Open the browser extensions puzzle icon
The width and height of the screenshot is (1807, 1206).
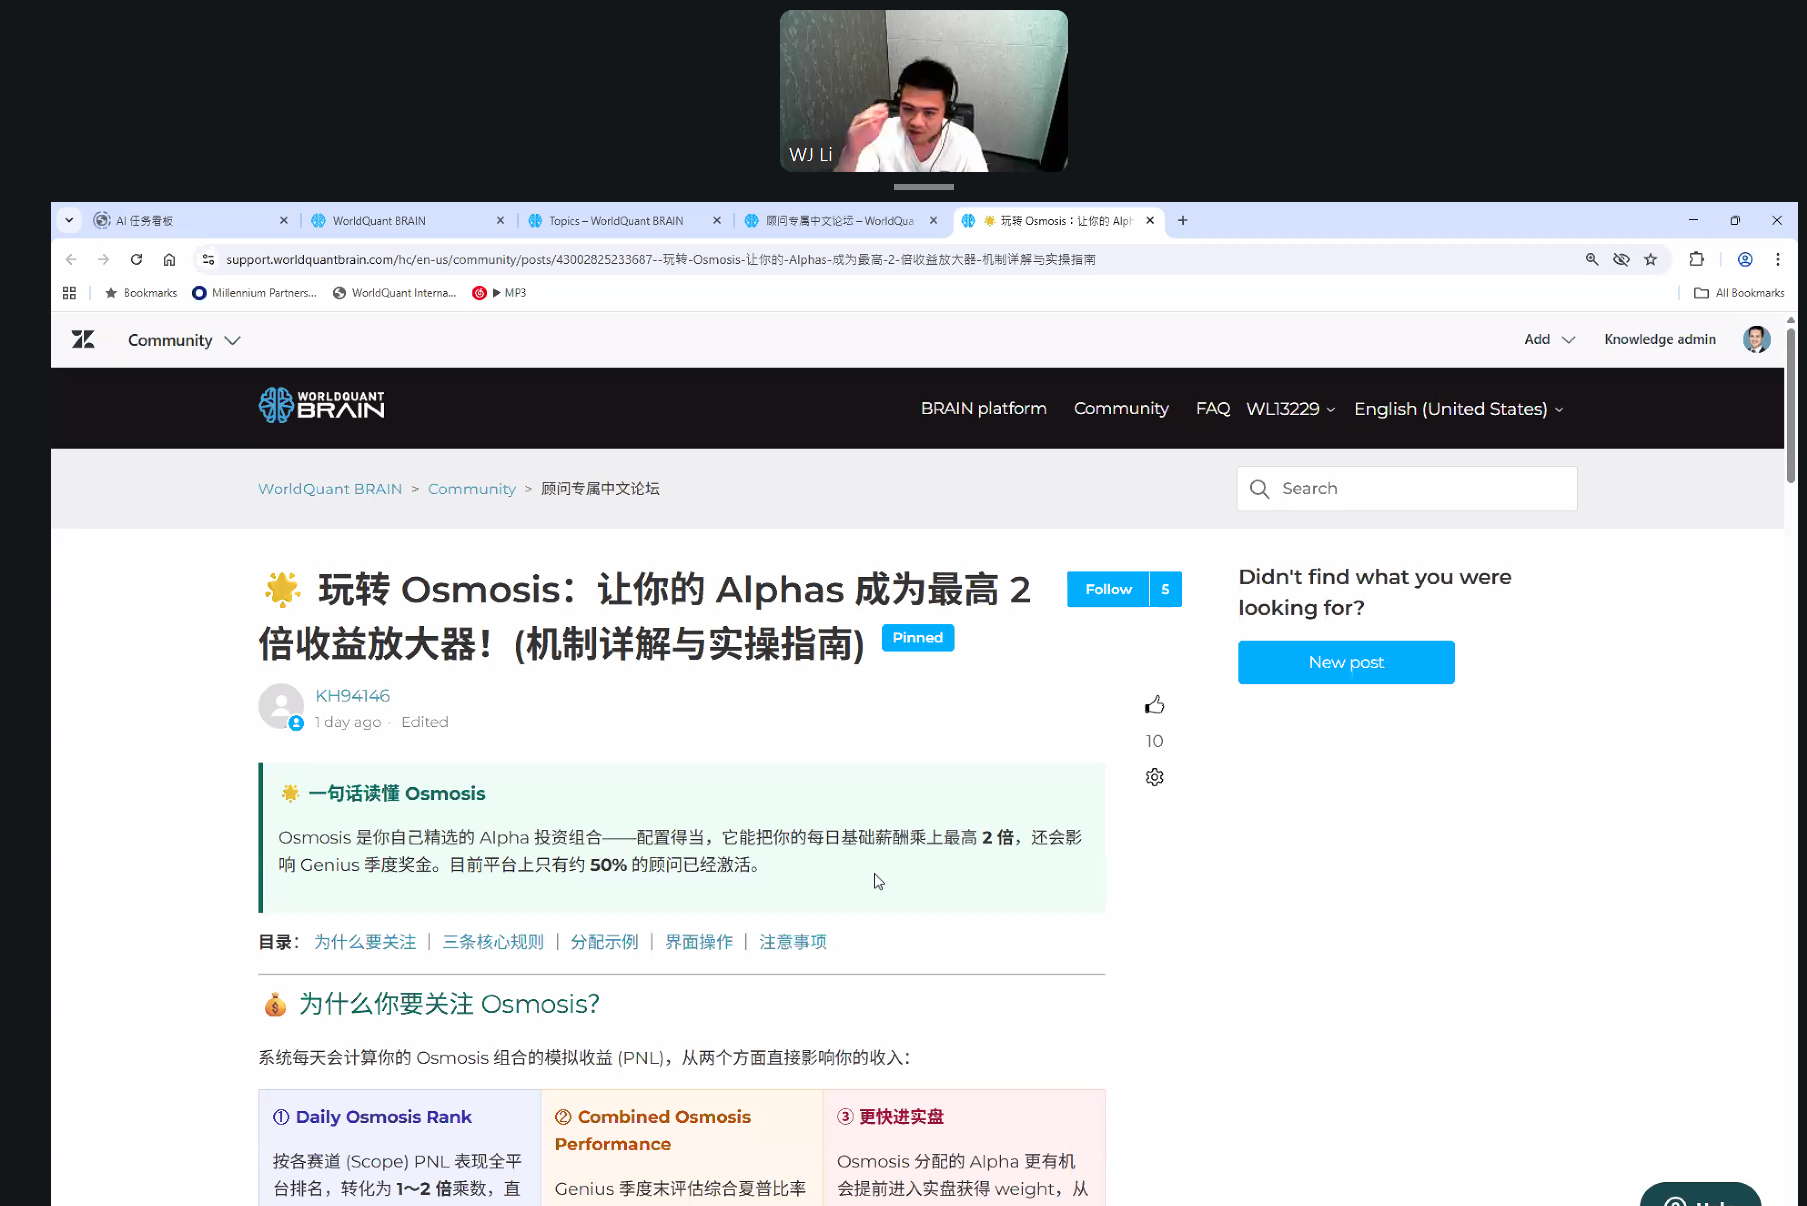pyautogui.click(x=1697, y=259)
